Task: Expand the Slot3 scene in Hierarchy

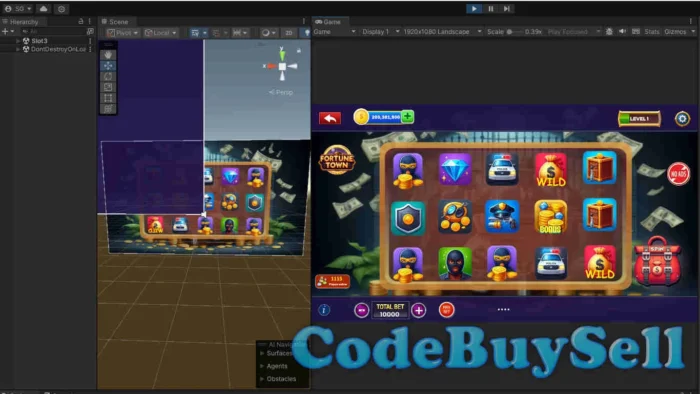Action: pos(18,41)
